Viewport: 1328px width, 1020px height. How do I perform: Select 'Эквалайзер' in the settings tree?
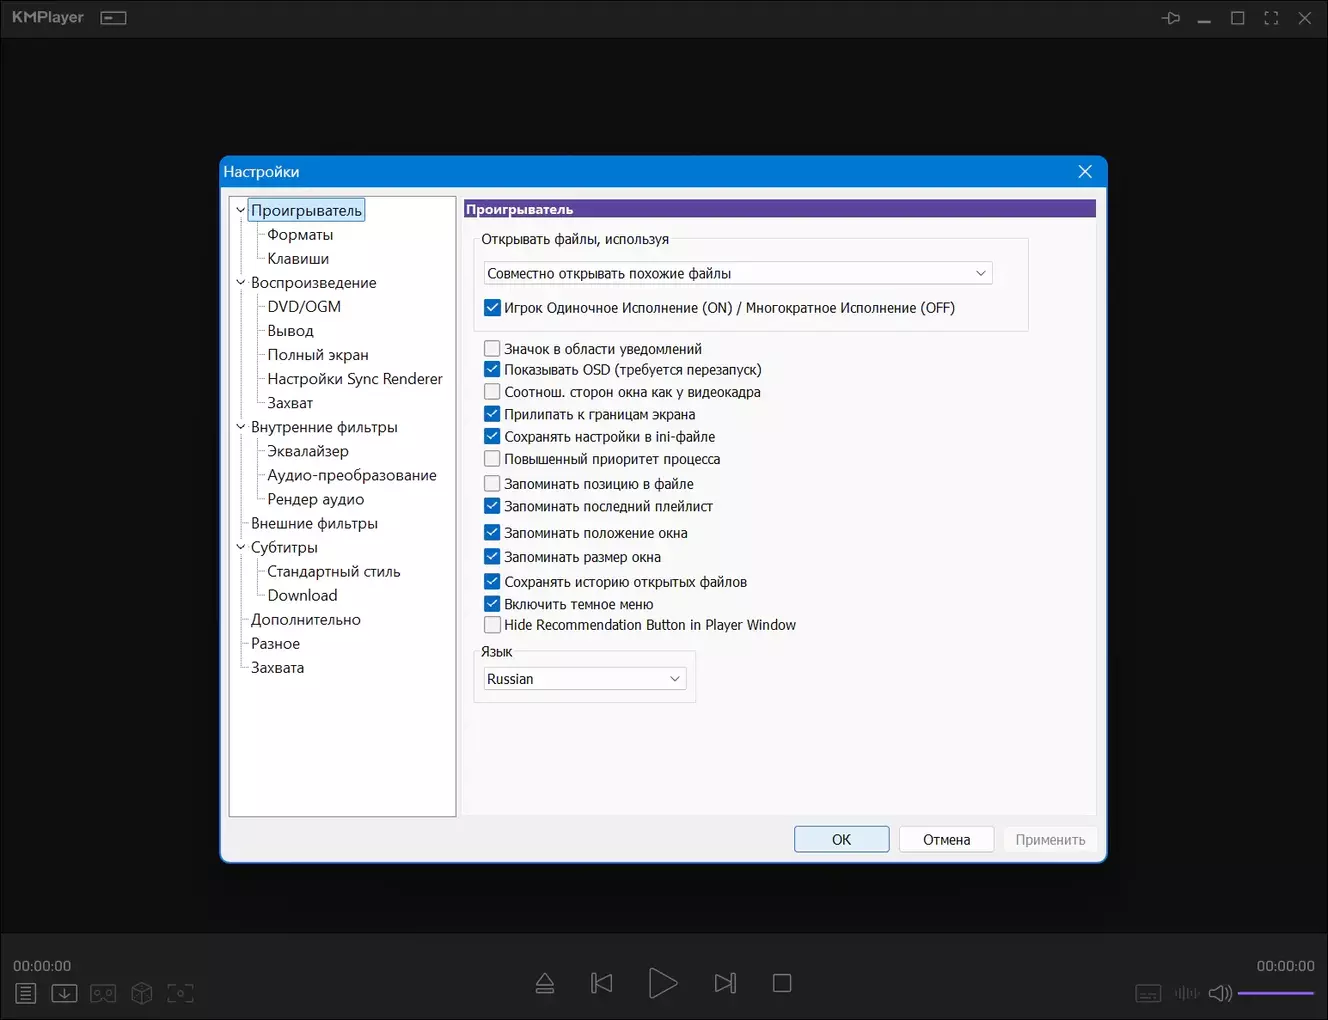[x=307, y=451]
